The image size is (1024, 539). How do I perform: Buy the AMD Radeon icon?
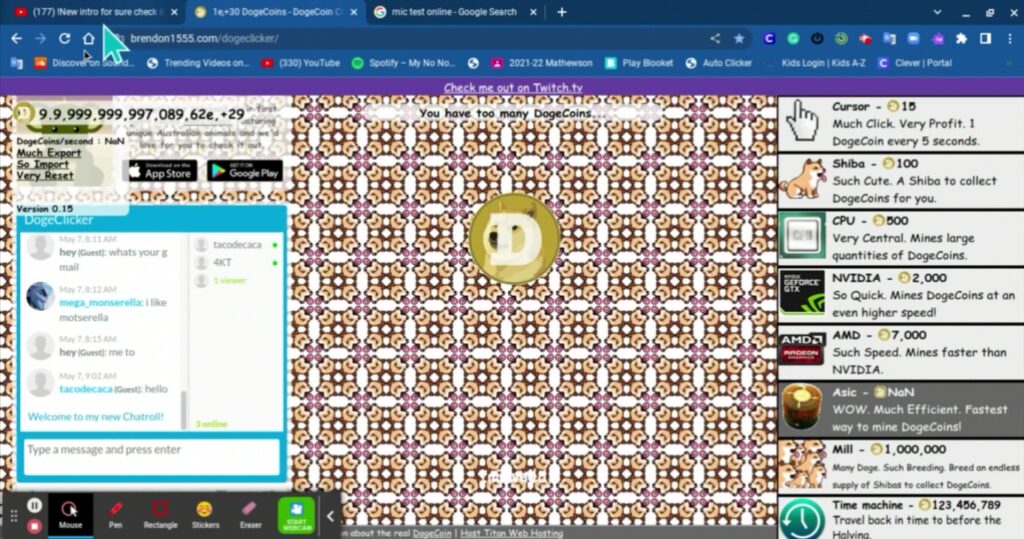click(x=802, y=351)
